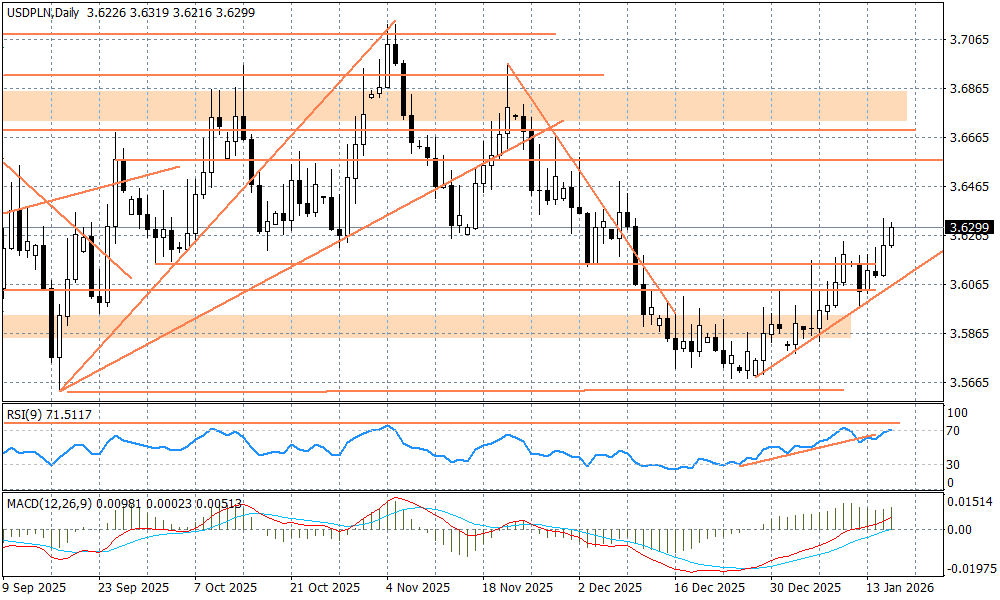Click the 21 Oct 2025 date label
1000x600 pixels.
pyautogui.click(x=324, y=588)
